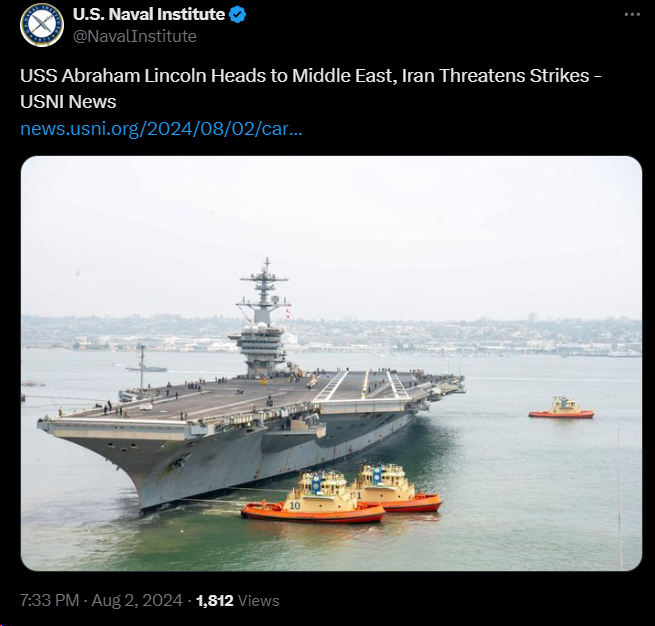Follow the news.usni.org article link

(x=161, y=129)
